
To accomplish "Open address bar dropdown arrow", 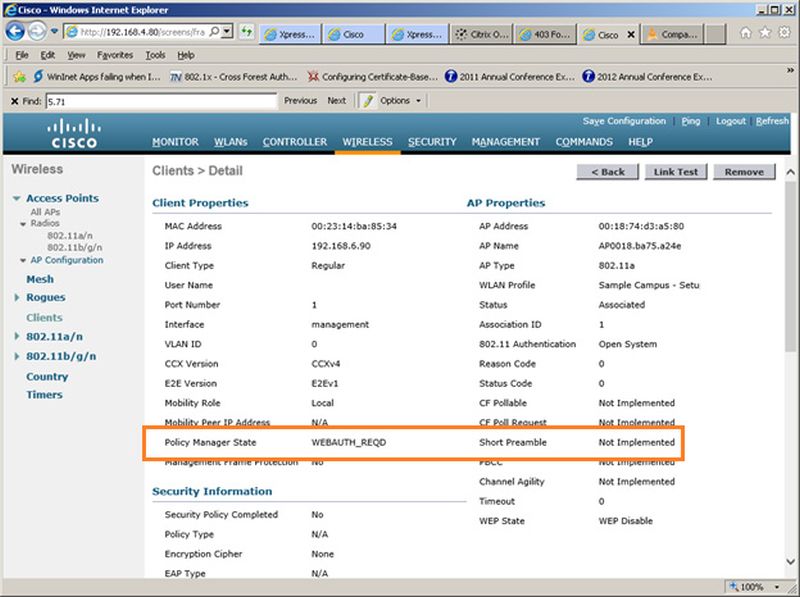I will (x=228, y=32).
